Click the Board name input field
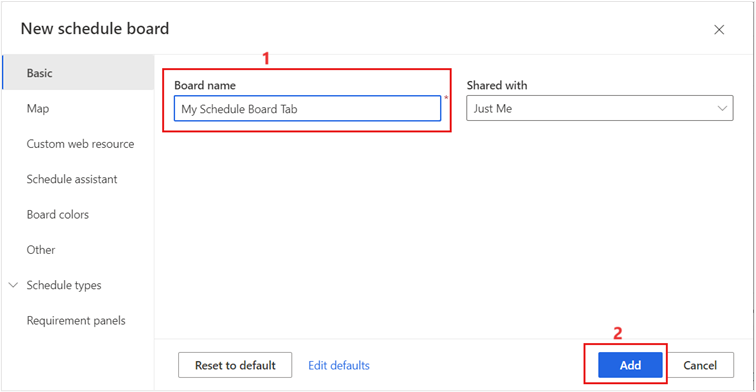Image resolution: width=756 pixels, height=392 pixels. pos(307,108)
